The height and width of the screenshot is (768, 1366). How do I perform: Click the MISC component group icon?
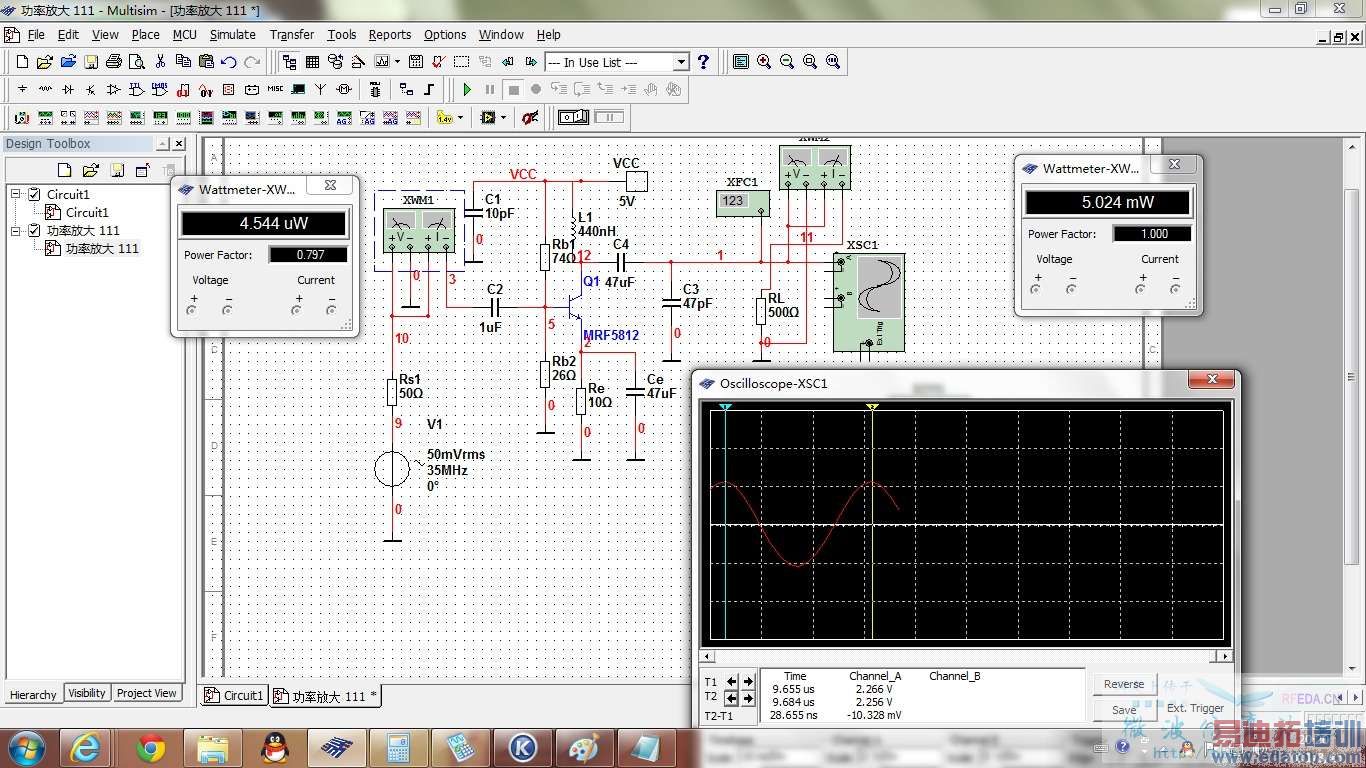tap(275, 90)
